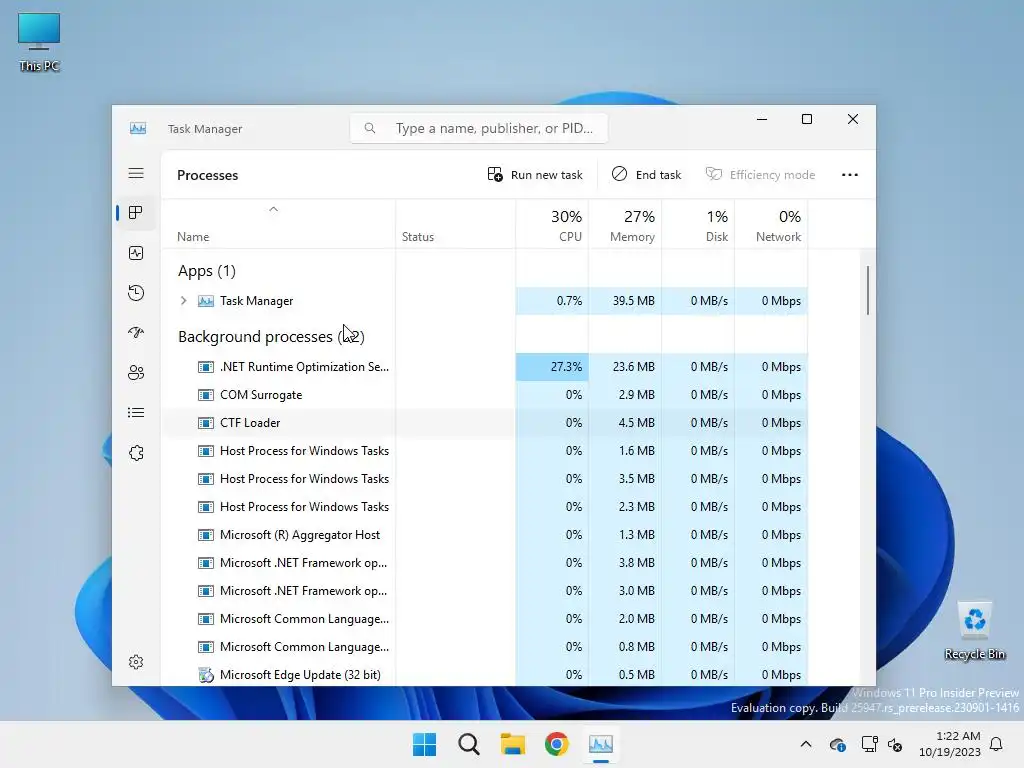1024x768 pixels.
Task: Click the CTF Loader process icon
Action: coord(206,423)
